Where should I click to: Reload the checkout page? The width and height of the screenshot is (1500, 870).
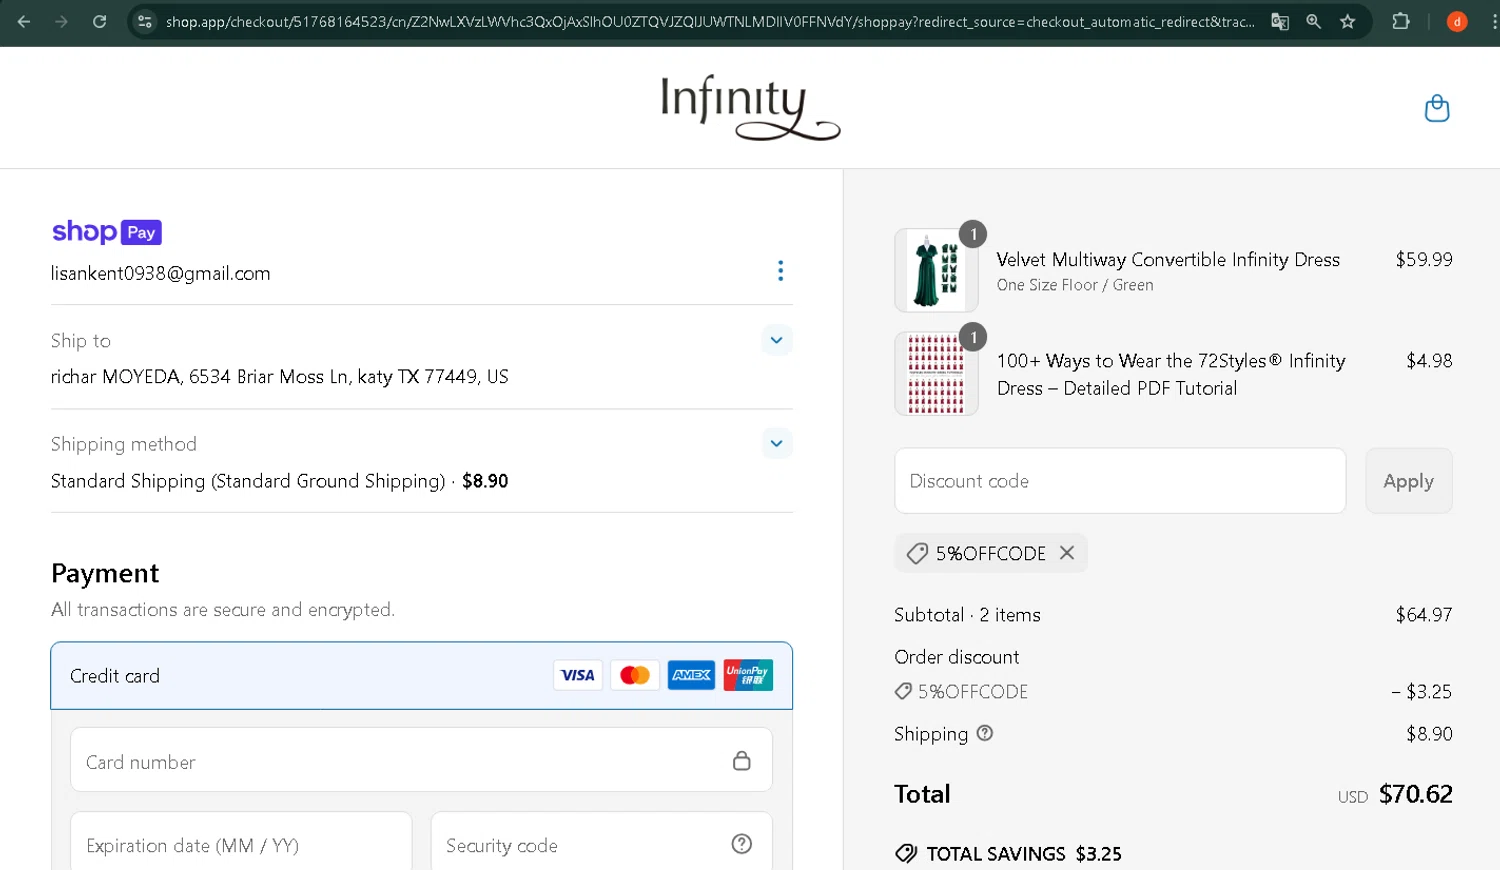point(99,21)
